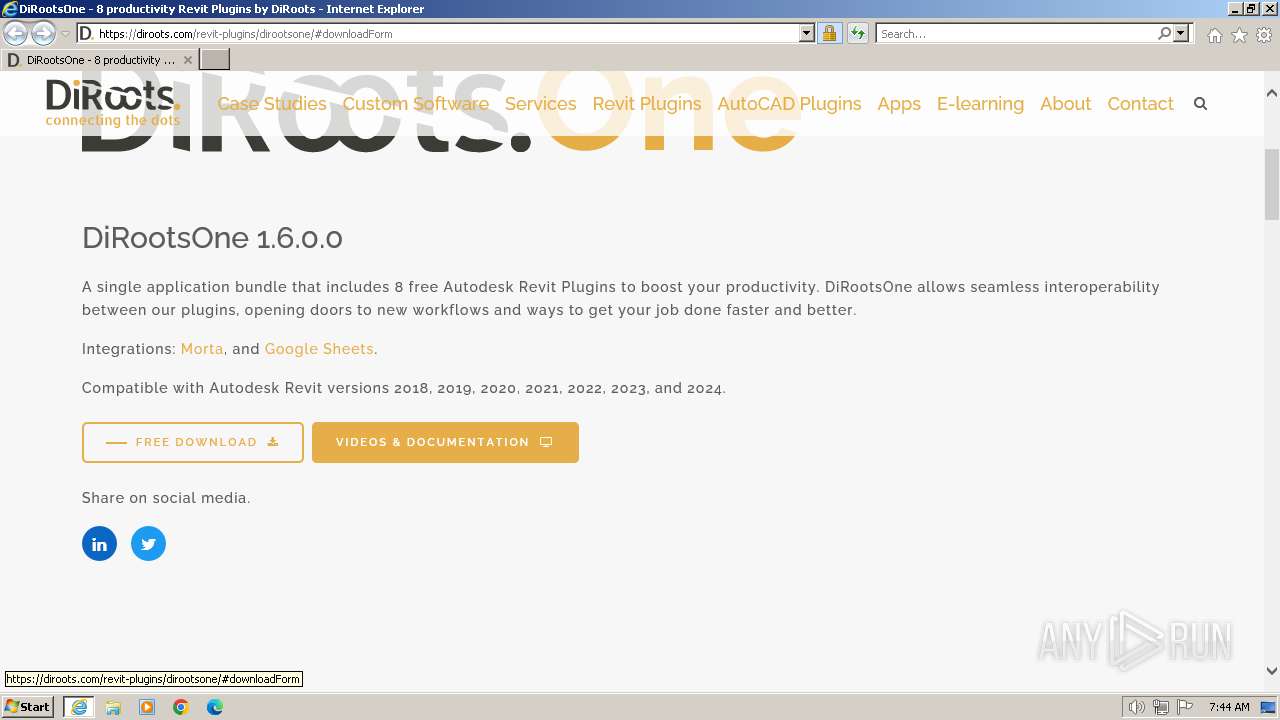1280x720 pixels.
Task: Expand the address bar autocomplete dropdown
Action: click(807, 33)
